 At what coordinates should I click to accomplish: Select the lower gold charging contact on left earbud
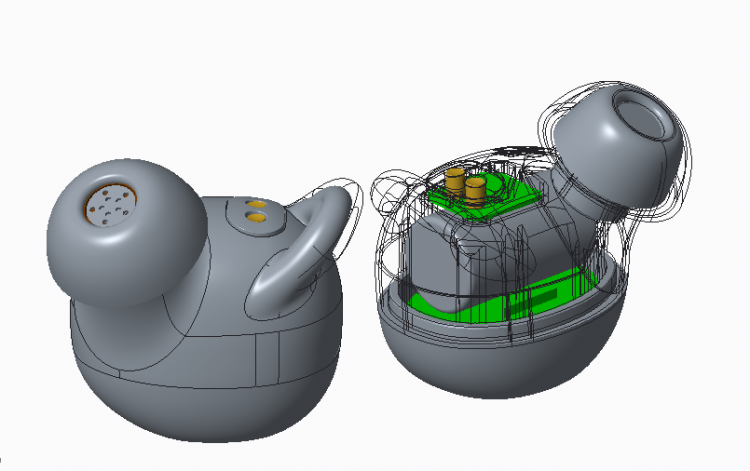[258, 216]
